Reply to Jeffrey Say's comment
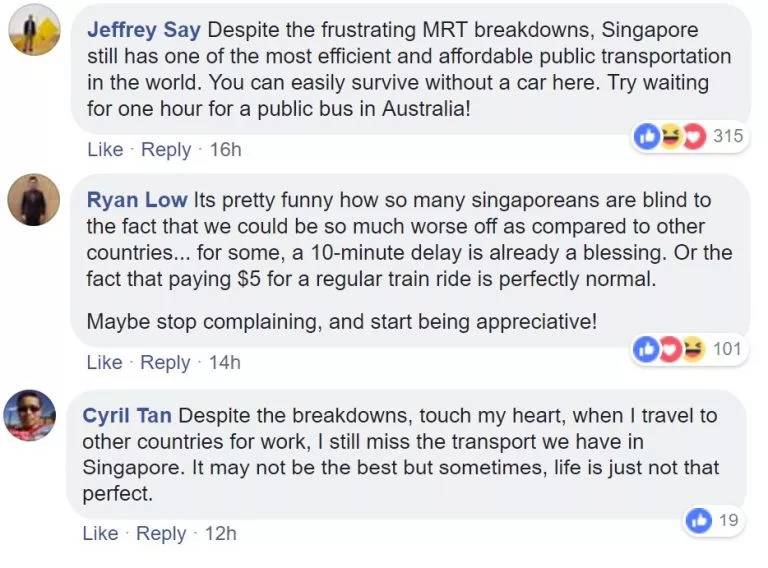 tap(166, 150)
